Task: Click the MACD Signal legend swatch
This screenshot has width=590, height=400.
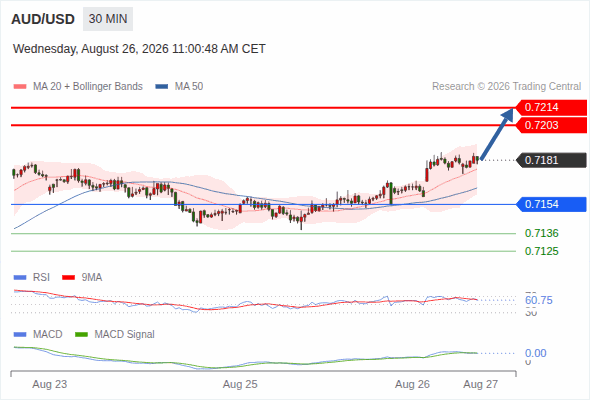Action: coord(81,335)
